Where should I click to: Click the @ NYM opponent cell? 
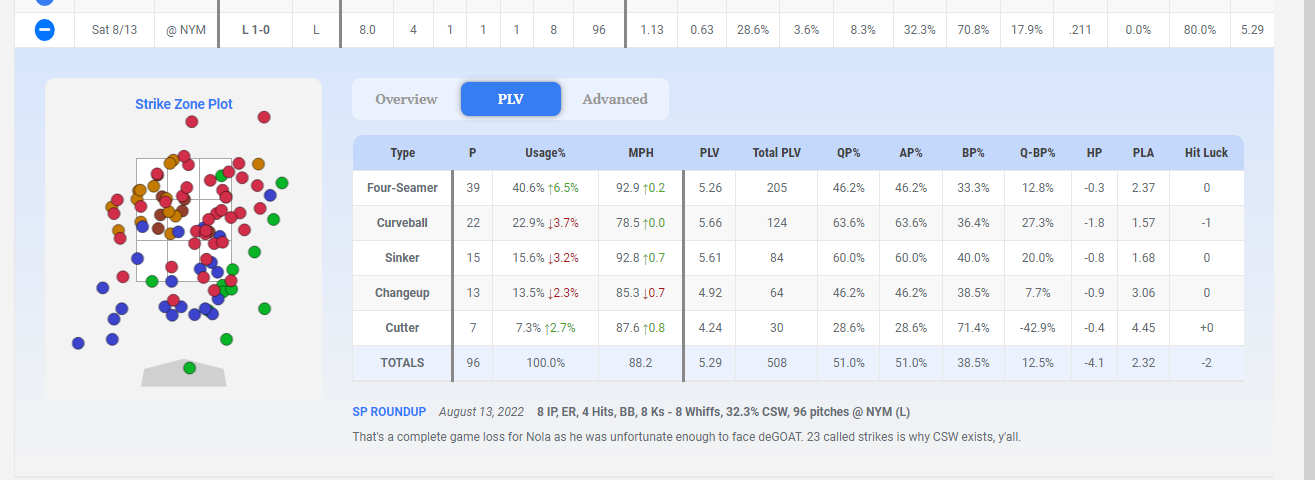(x=186, y=30)
